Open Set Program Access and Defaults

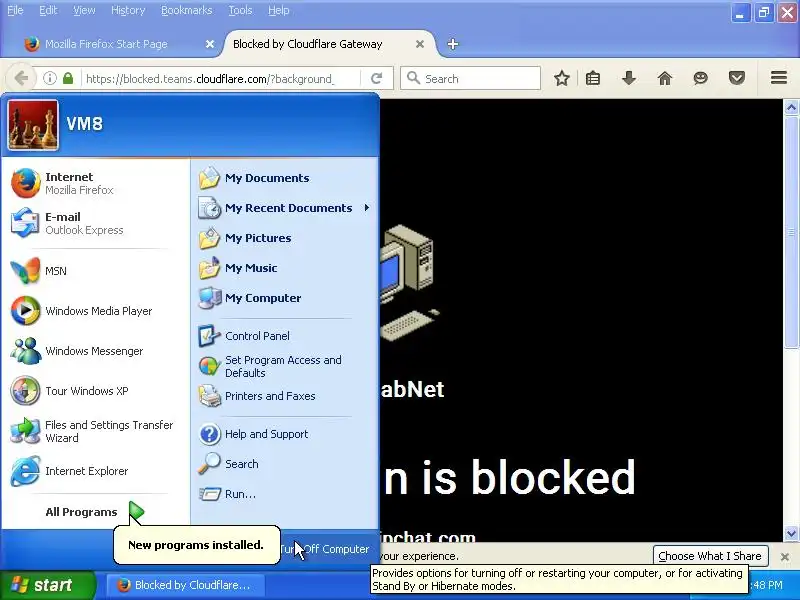pyautogui.click(x=283, y=366)
